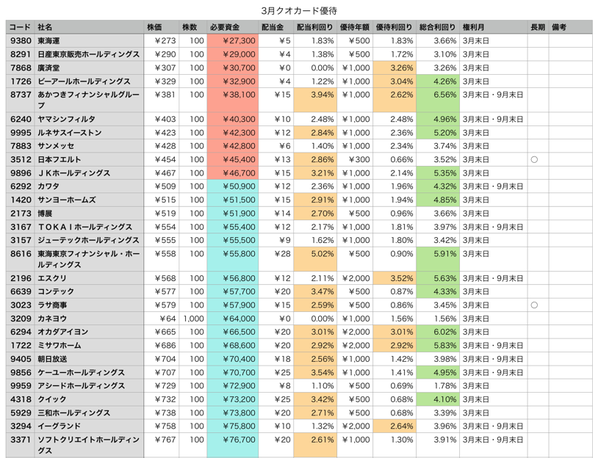Image resolution: width=598 pixels, height=458 pixels.
Task: Select company 三和ホールディングス
Action: click(74, 413)
